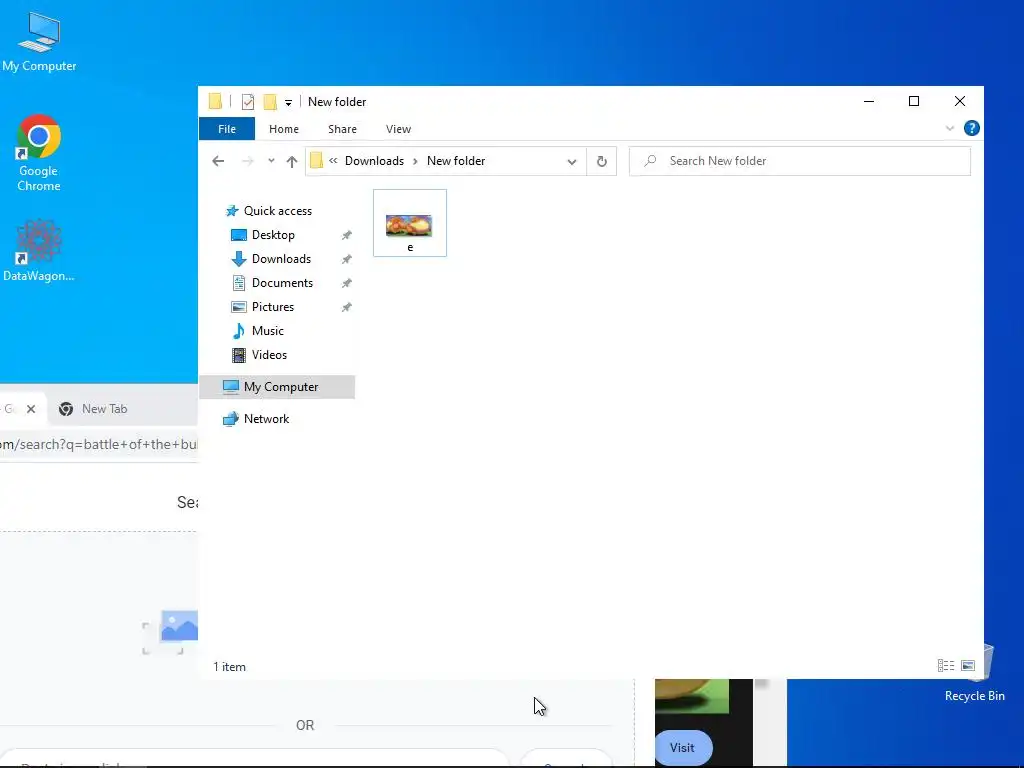Open the My Computer desktop icon
The height and width of the screenshot is (768, 1024).
click(39, 41)
